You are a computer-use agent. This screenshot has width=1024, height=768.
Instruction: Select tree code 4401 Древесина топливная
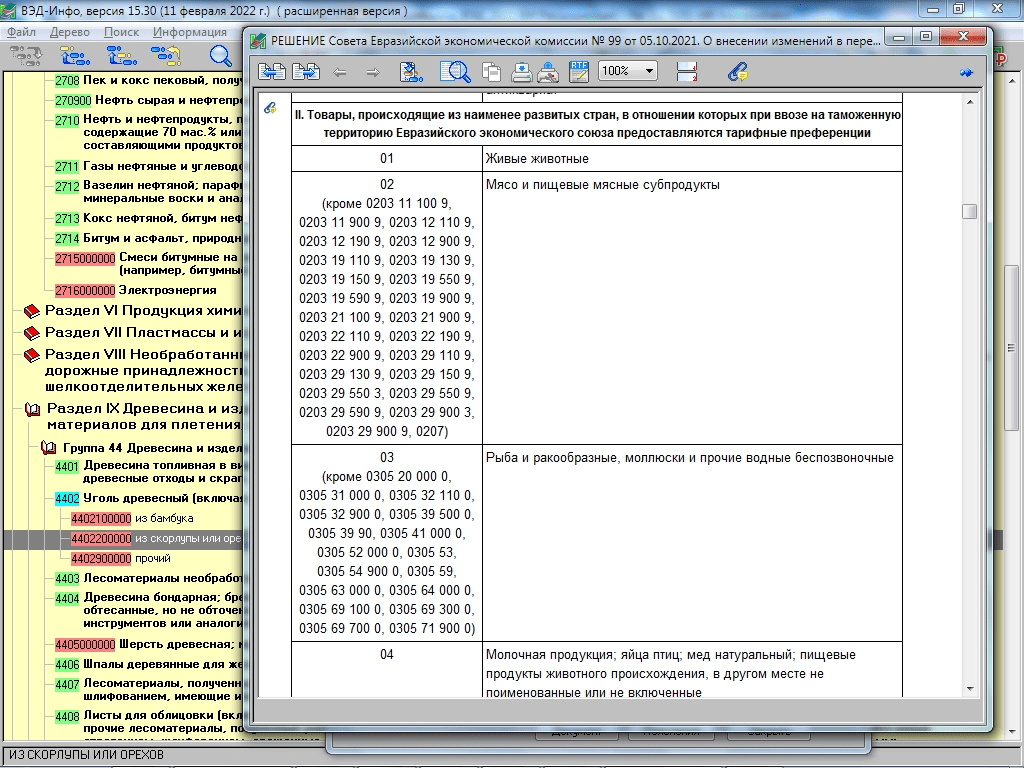[x=67, y=466]
